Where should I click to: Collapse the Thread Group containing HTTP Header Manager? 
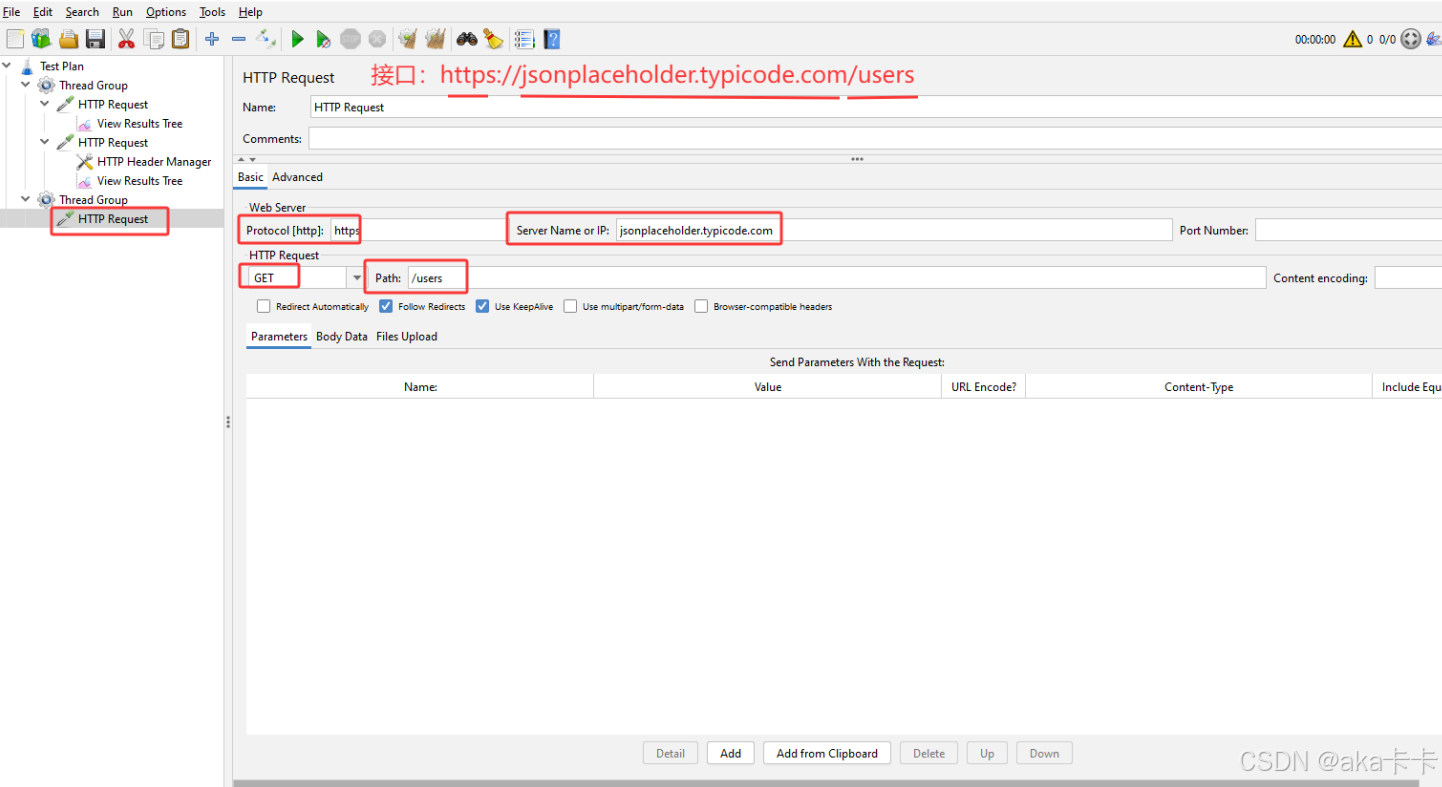coord(26,85)
